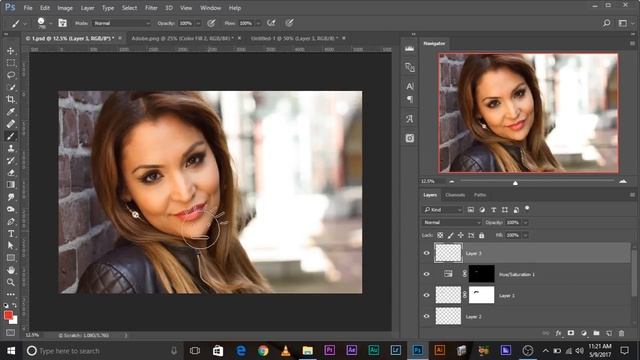Screen dimensions: 640x360
Task: Open layer blend mode Normal dropdown
Action: tap(452, 222)
